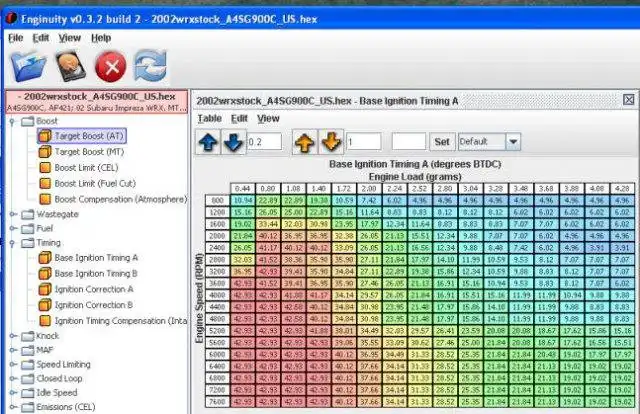
Task: Open the Default dropdown arrow
Action: point(513,142)
